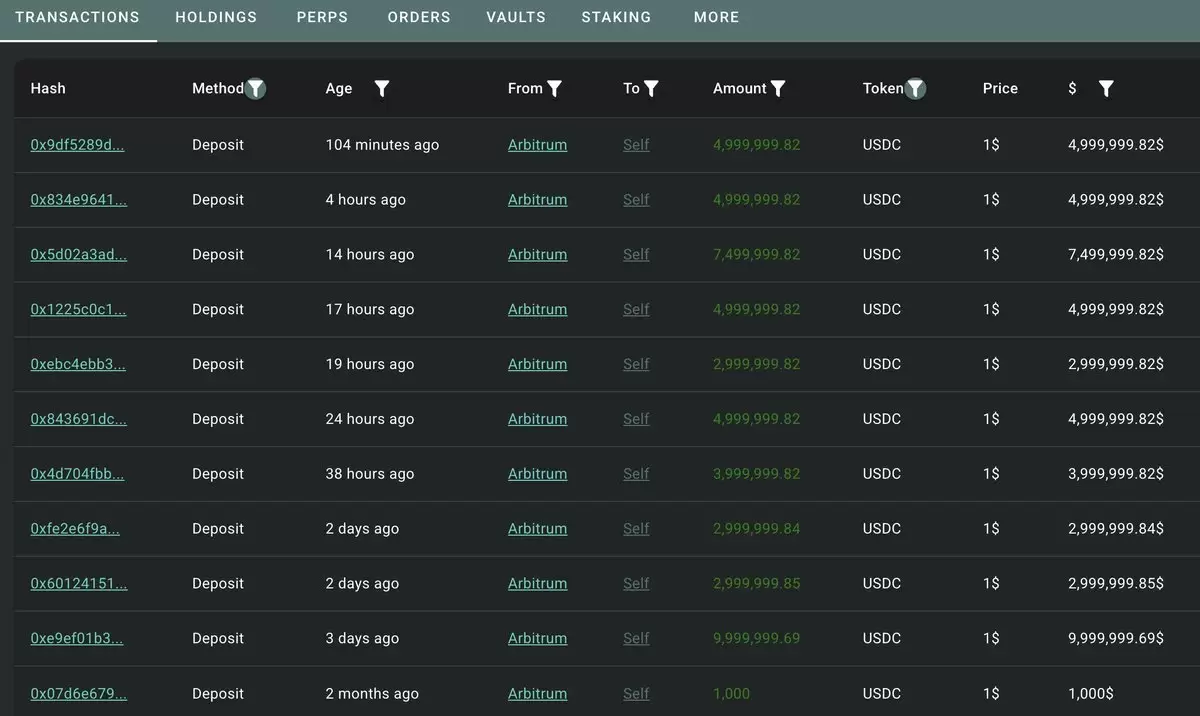Open the More menu tab
This screenshot has height=716, width=1200.
[x=717, y=17]
